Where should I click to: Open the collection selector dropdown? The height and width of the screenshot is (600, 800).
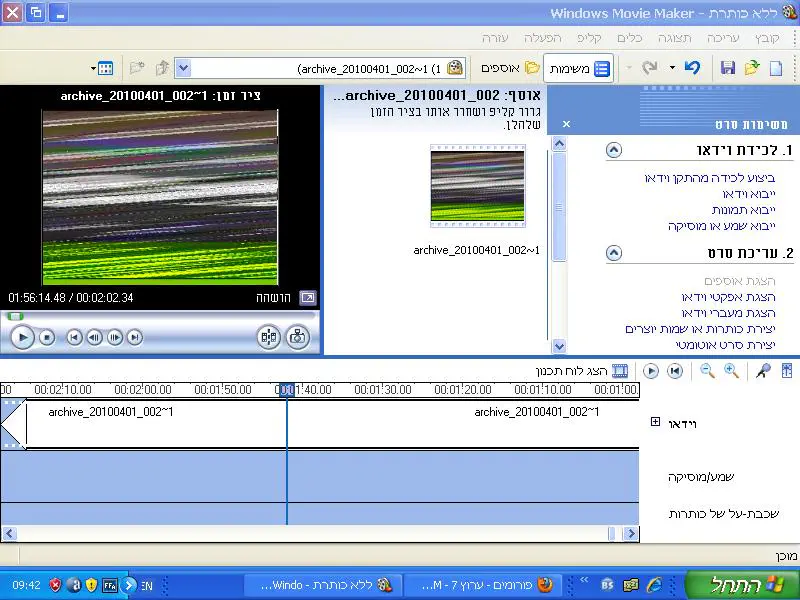tap(183, 68)
